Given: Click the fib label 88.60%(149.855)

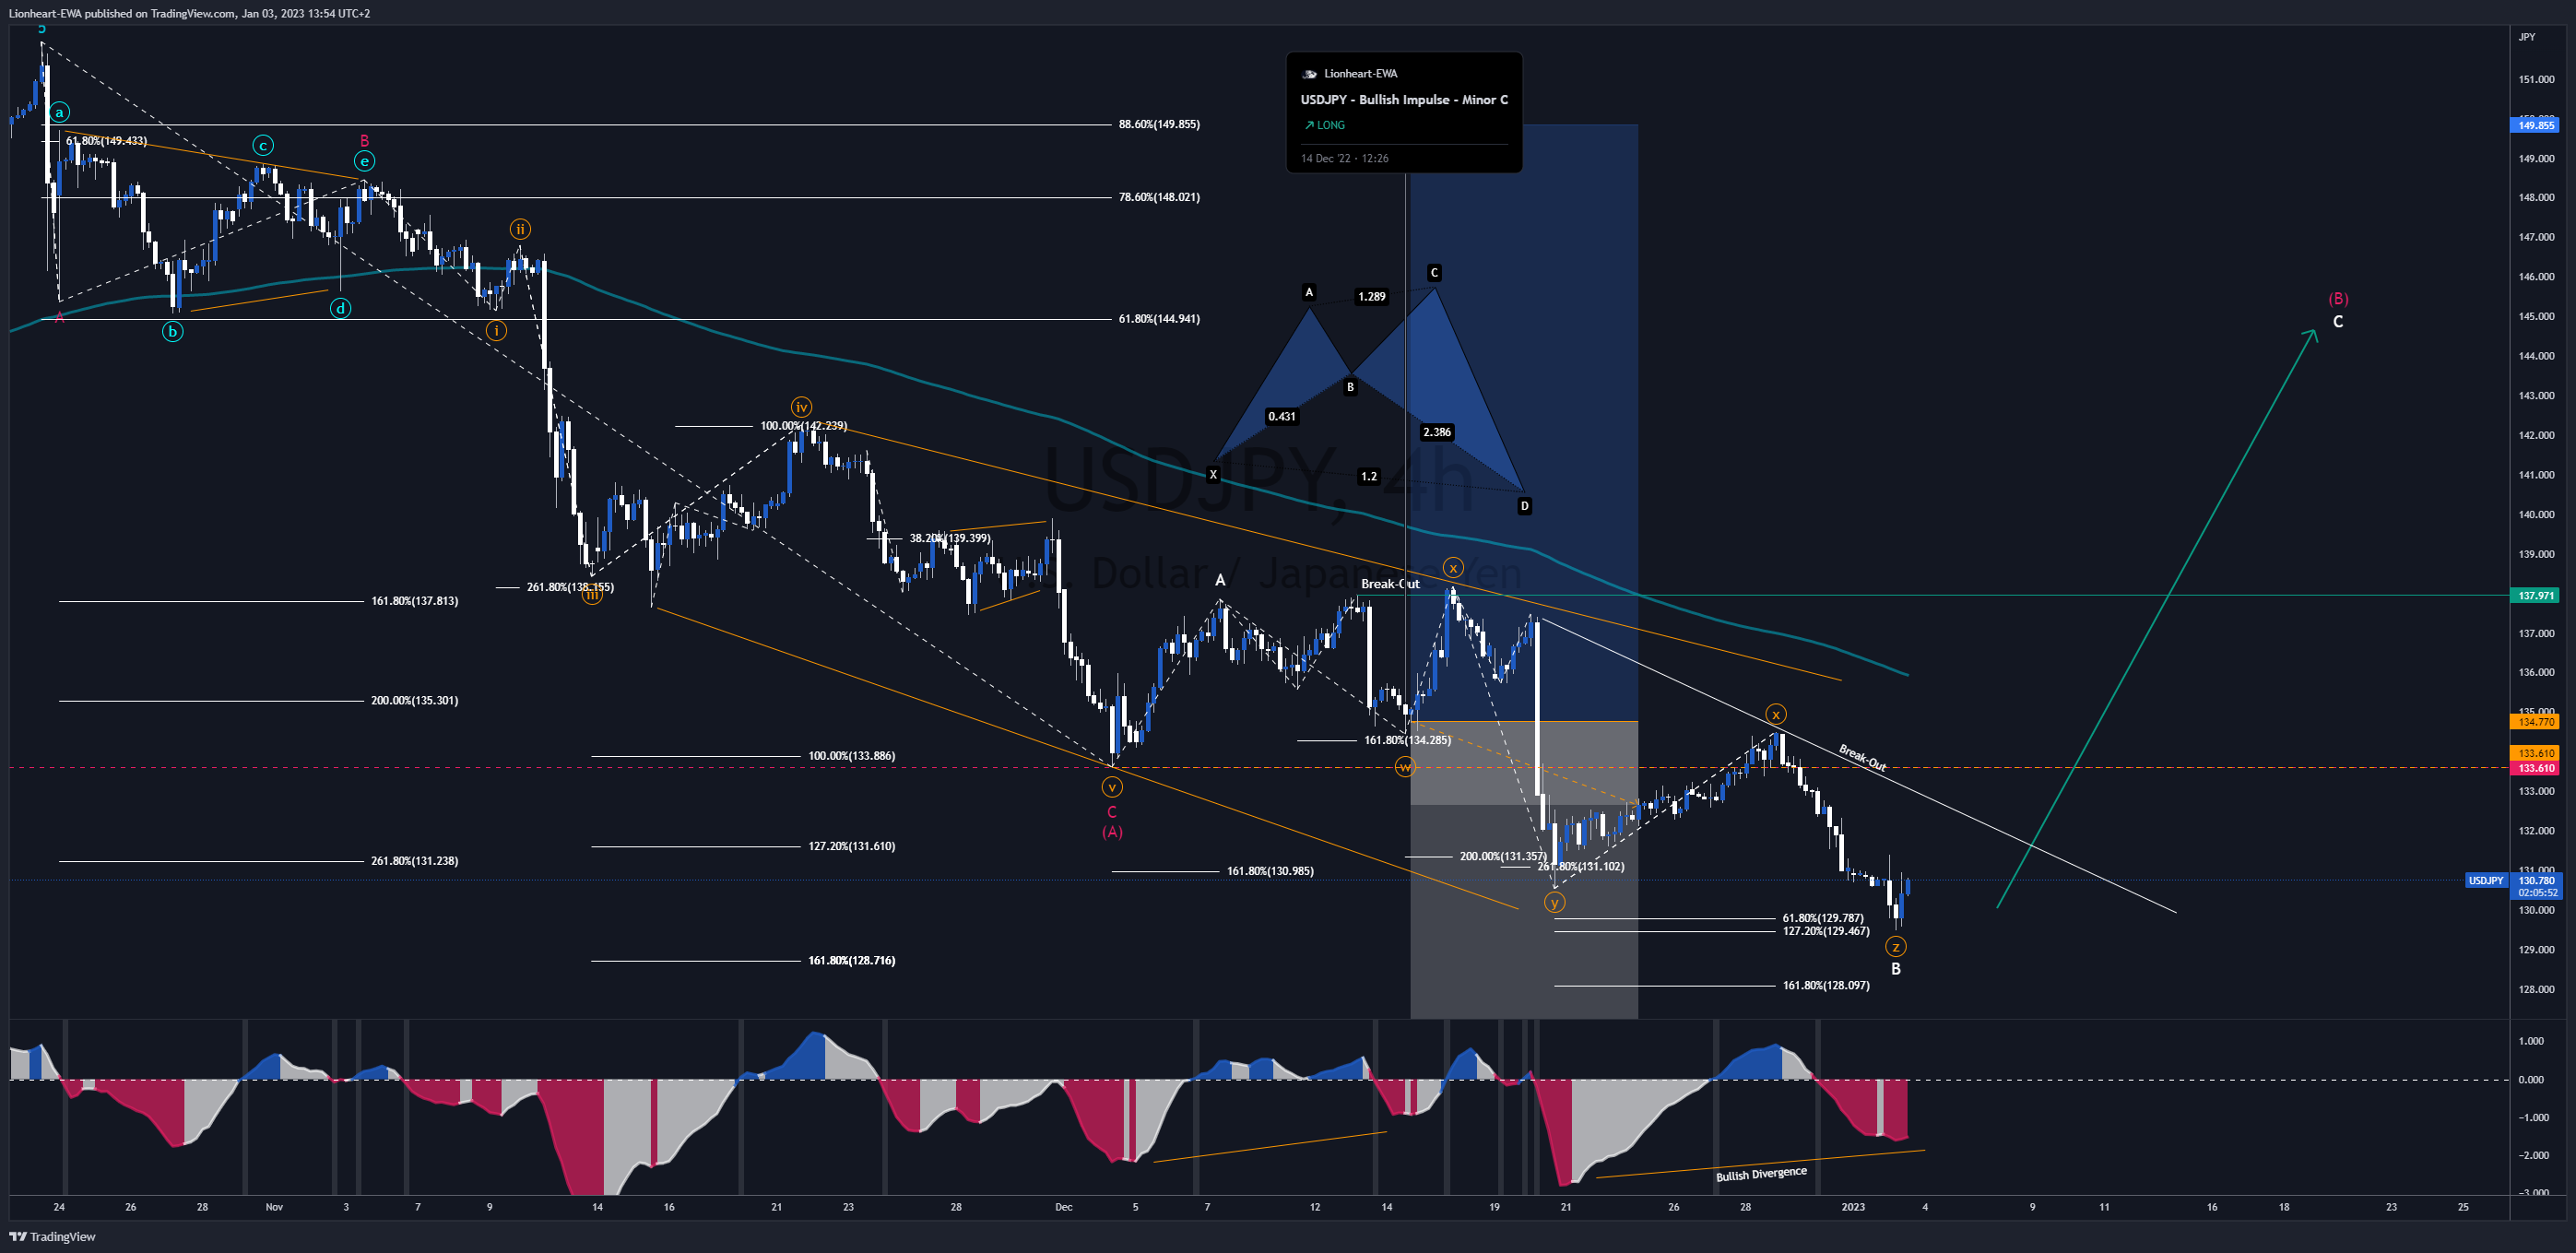Looking at the screenshot, I should coord(1159,124).
